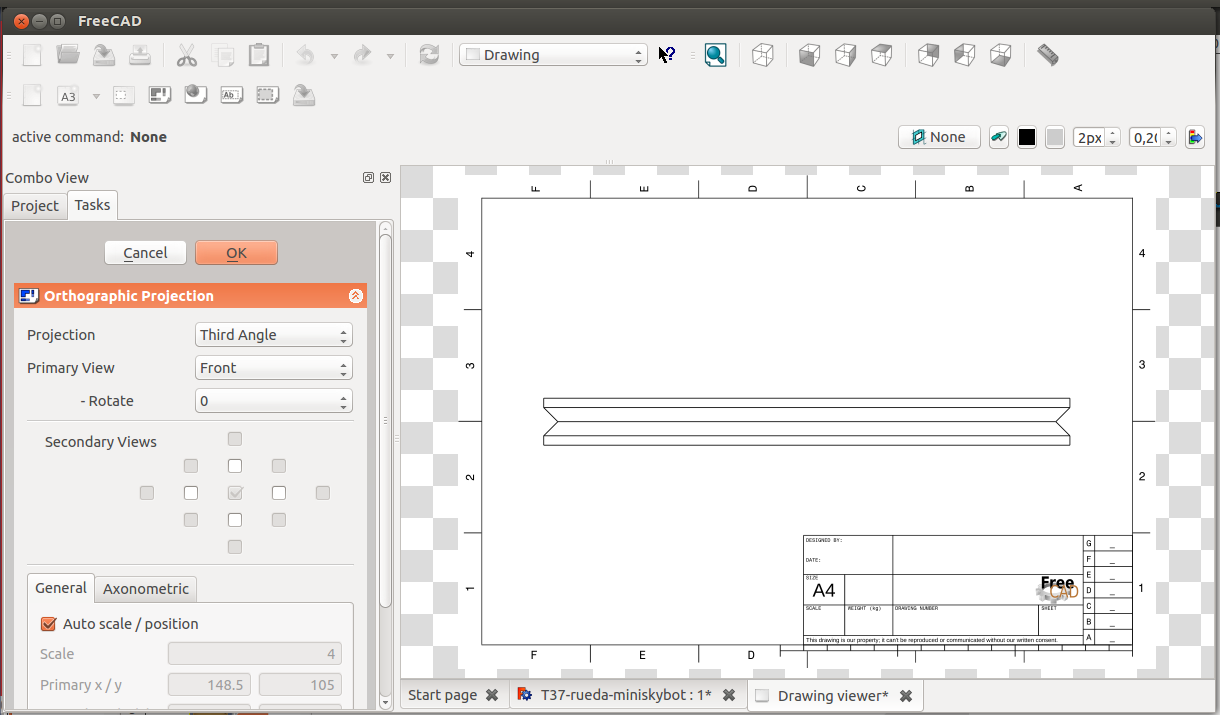Click the axonometric wireframe cube view icon
The width and height of the screenshot is (1220, 715).
[763, 55]
